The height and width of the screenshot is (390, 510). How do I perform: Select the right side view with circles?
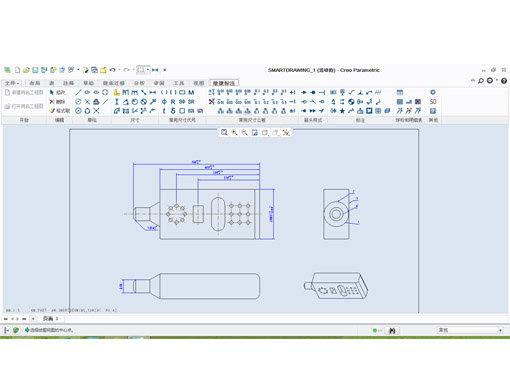pos(336,214)
